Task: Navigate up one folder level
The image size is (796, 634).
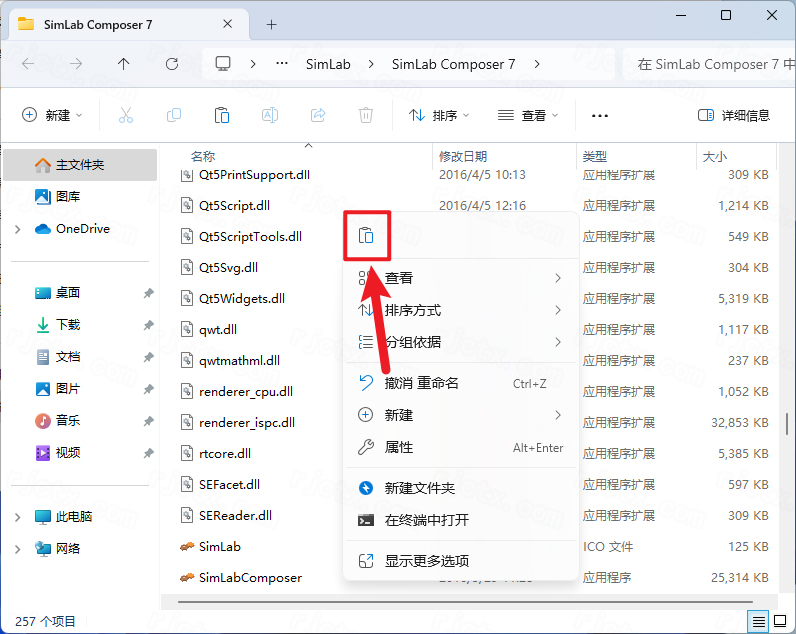Action: coord(123,64)
